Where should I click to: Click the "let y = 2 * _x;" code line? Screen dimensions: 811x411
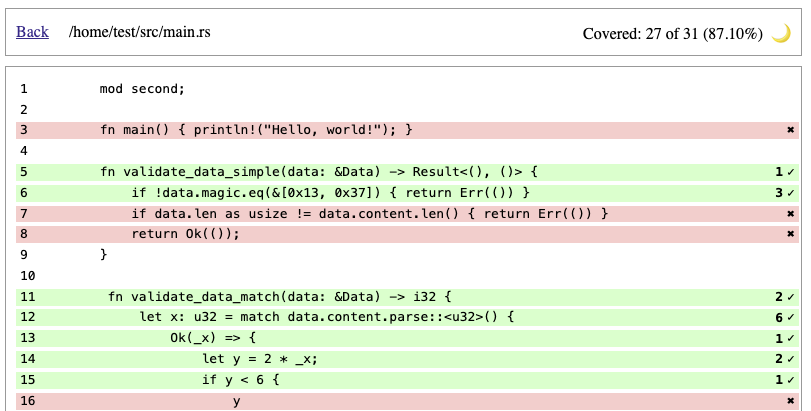tap(260, 359)
